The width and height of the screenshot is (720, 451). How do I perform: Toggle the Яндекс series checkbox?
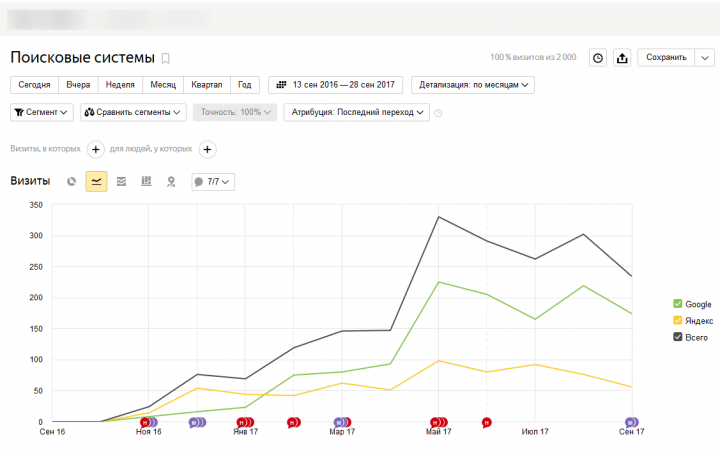[677, 320]
